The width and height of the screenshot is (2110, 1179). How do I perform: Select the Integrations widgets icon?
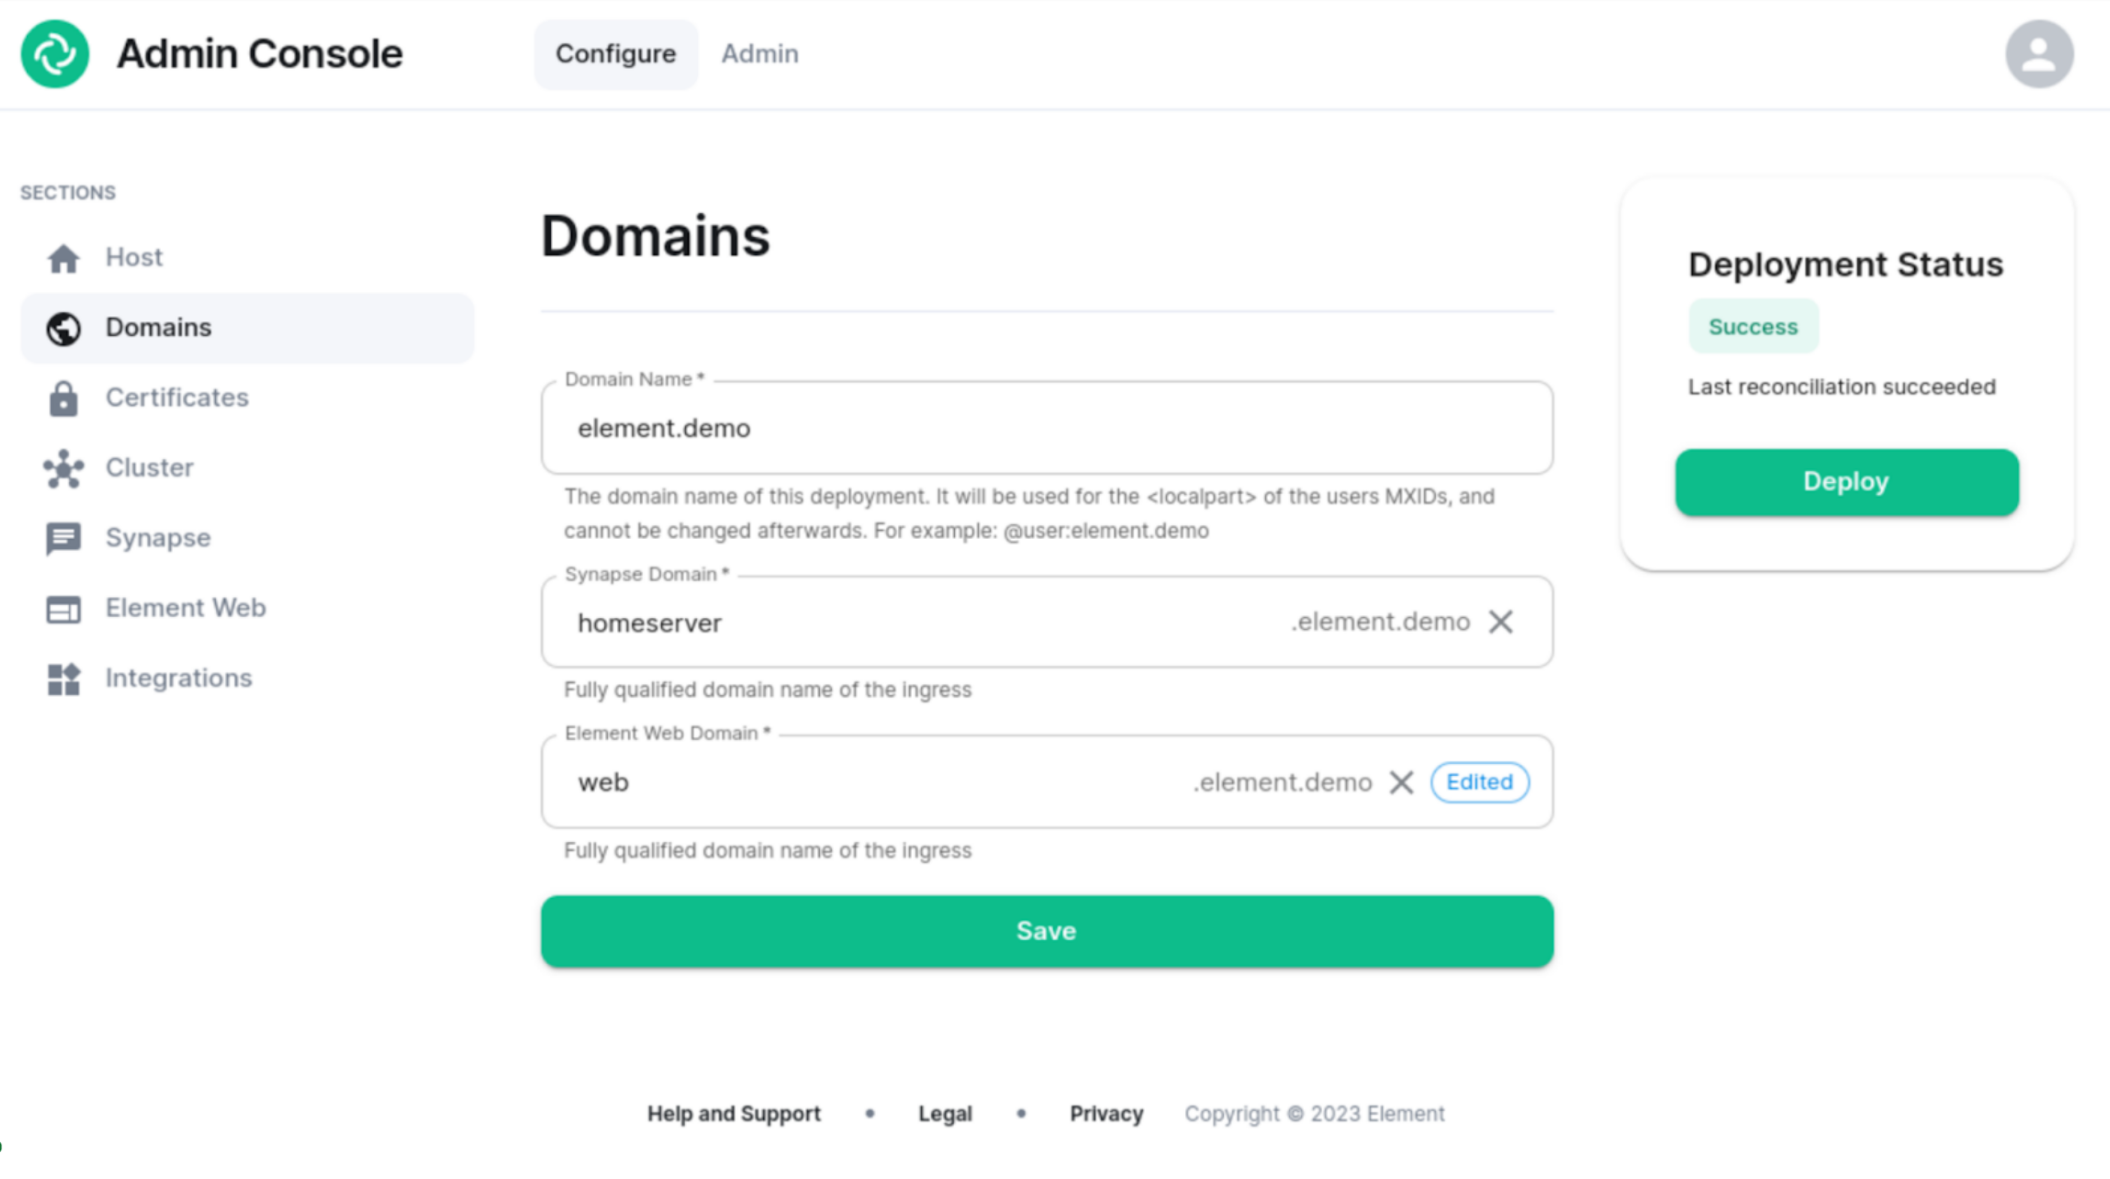(x=63, y=679)
